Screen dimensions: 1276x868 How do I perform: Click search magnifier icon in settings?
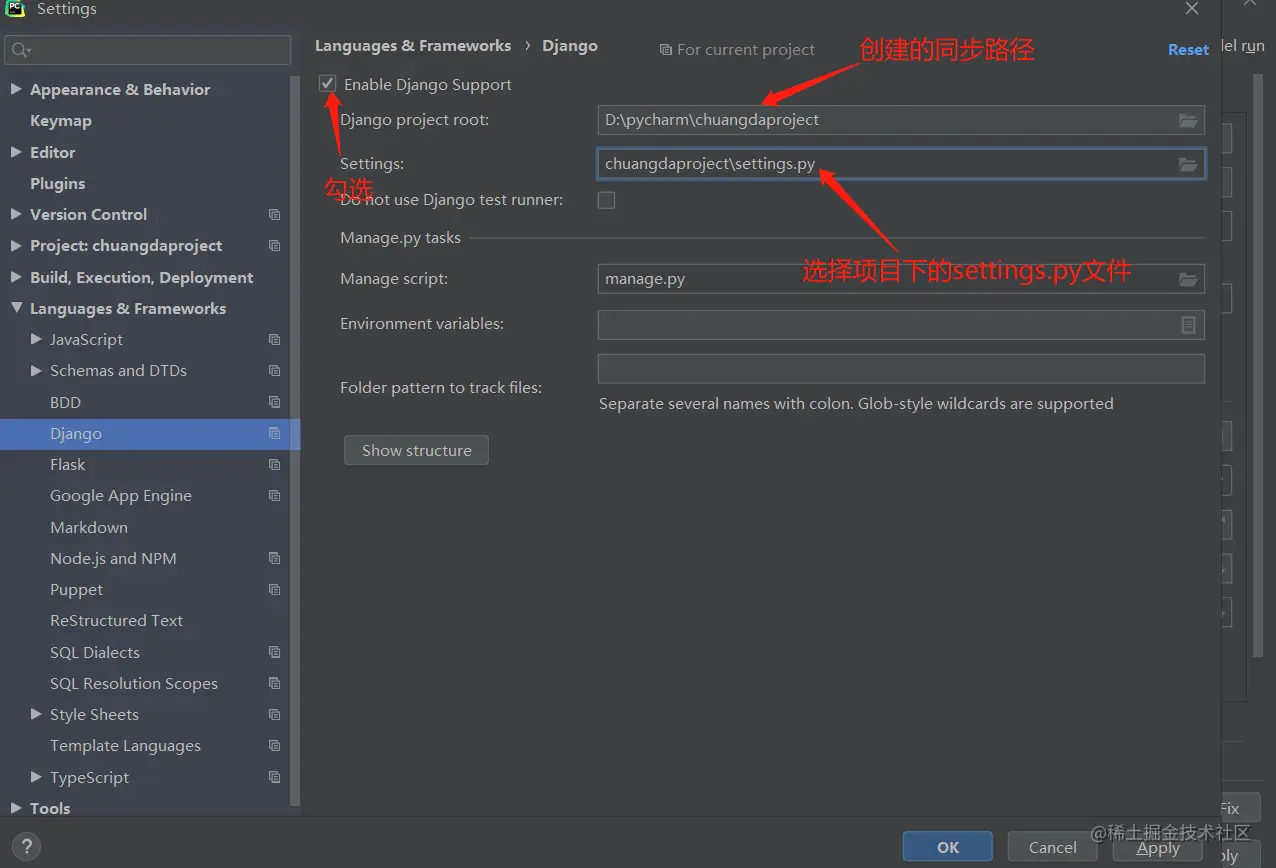21,49
